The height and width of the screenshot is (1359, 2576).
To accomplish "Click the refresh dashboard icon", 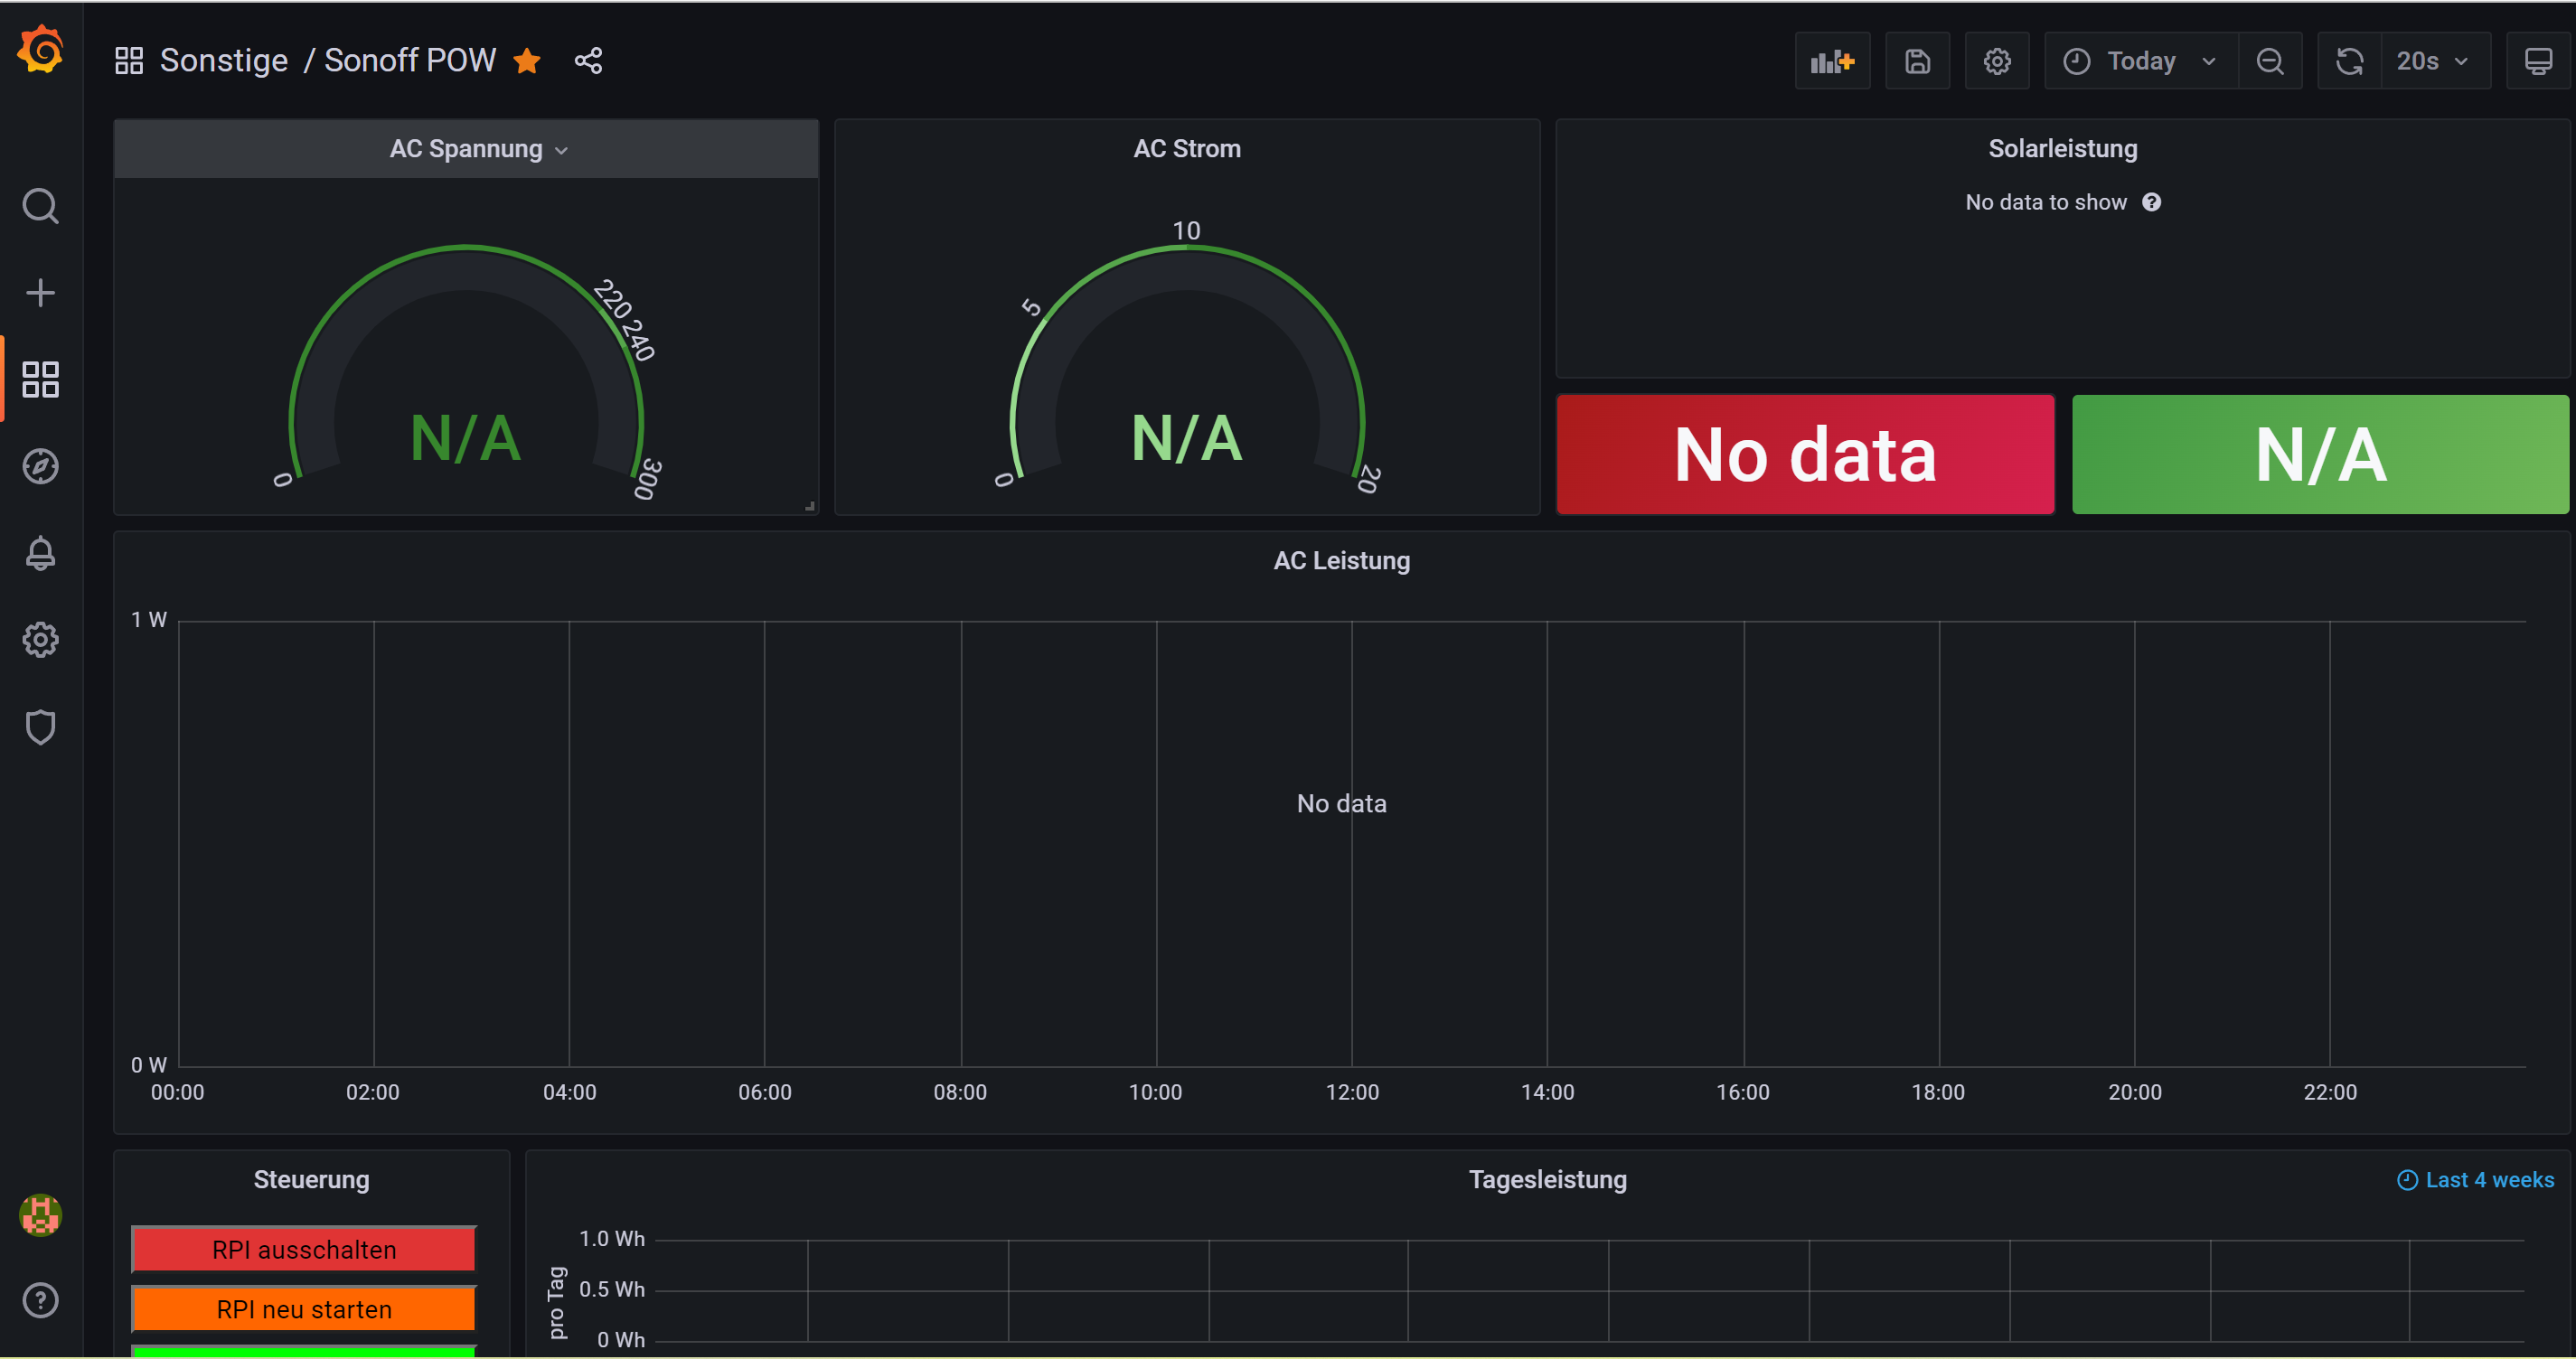I will coord(2349,61).
